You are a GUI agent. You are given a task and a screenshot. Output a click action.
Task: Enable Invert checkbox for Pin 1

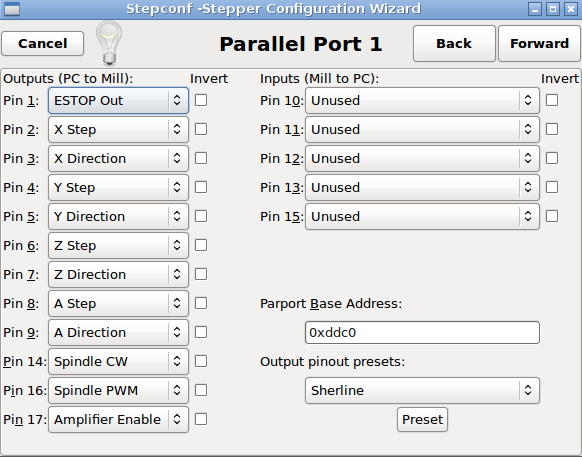coord(201,100)
